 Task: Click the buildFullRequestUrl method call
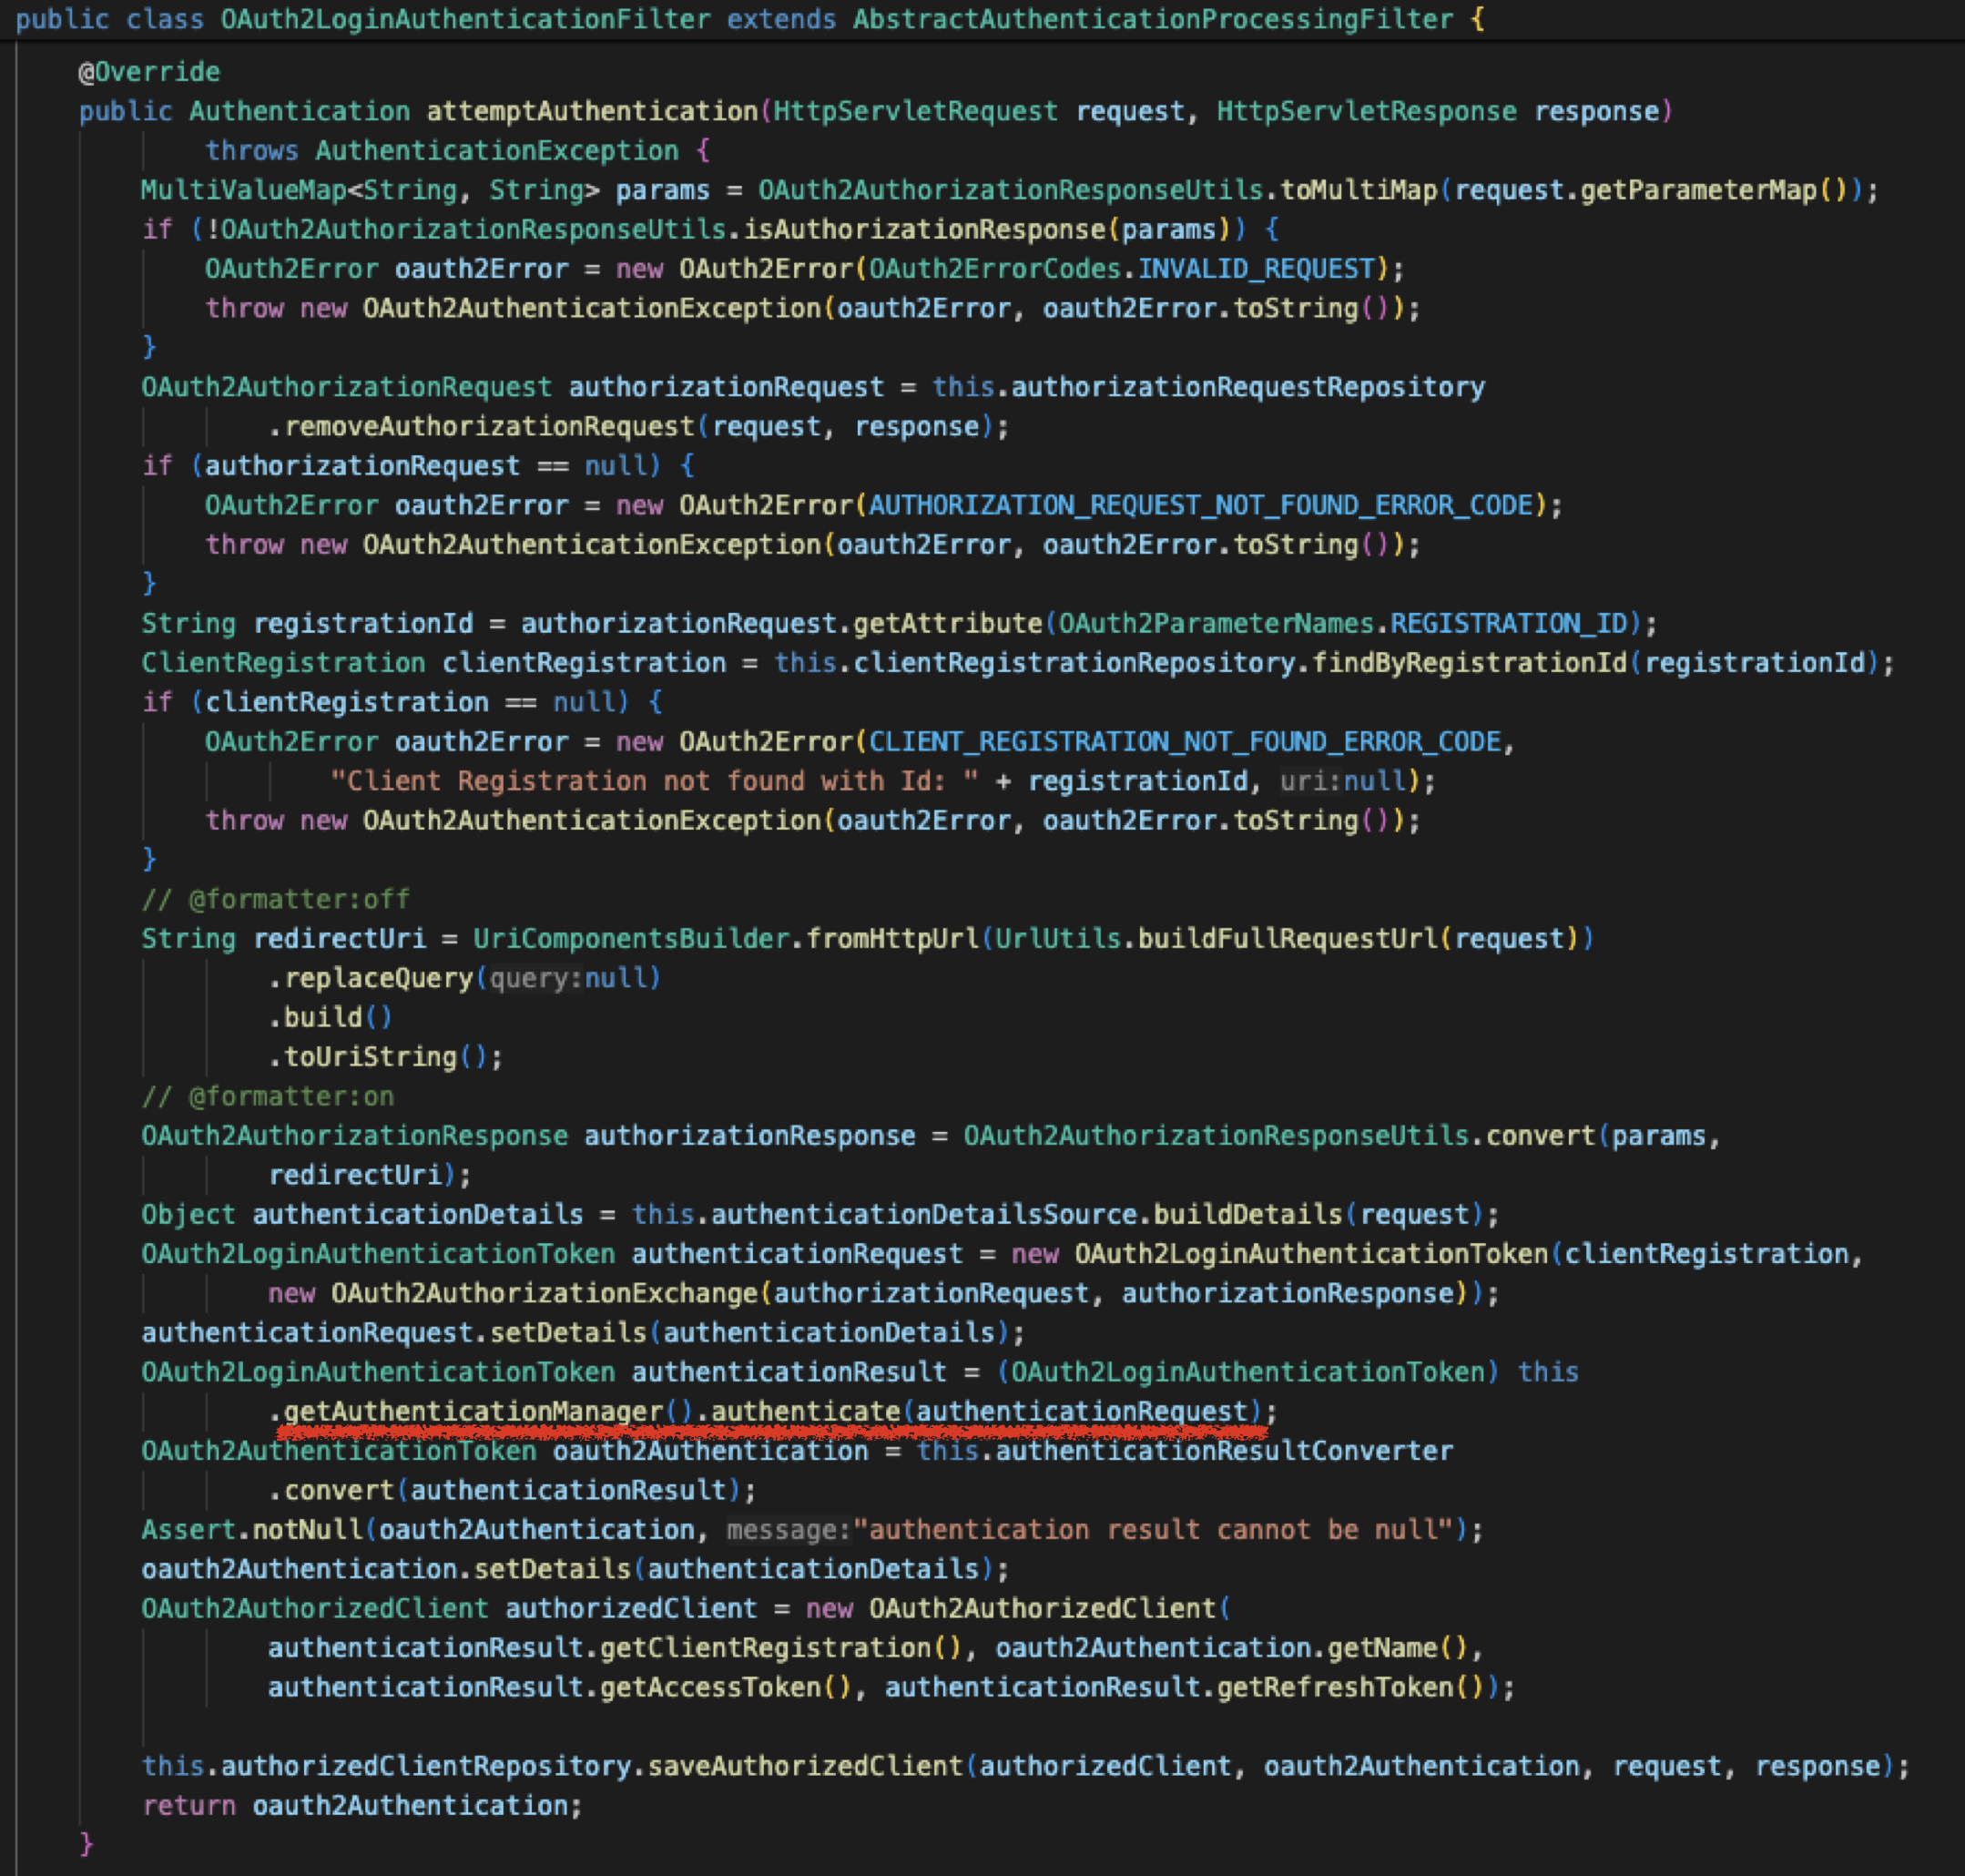coord(1288,939)
